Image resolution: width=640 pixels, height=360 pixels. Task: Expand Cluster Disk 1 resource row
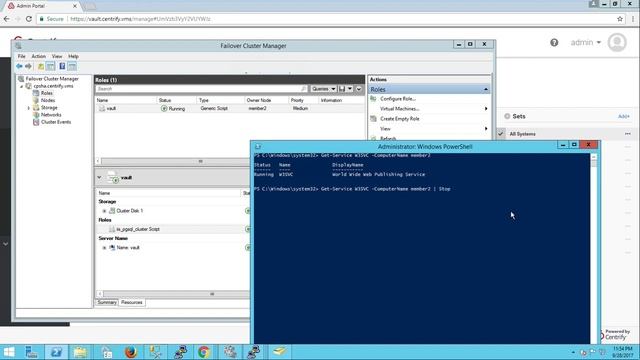click(104, 211)
